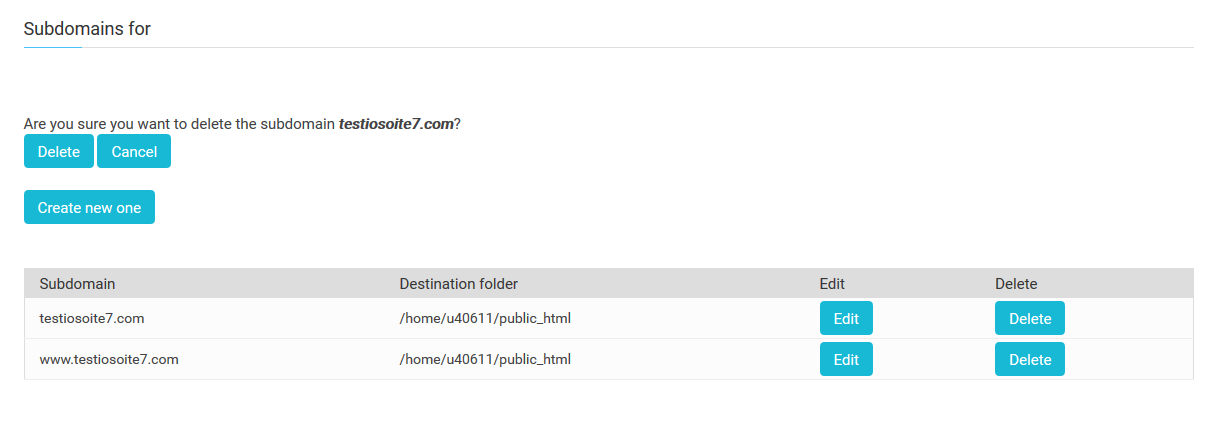Click the bold italic testiosoite7.com in the prompt
This screenshot has width=1221, height=430.
click(396, 125)
